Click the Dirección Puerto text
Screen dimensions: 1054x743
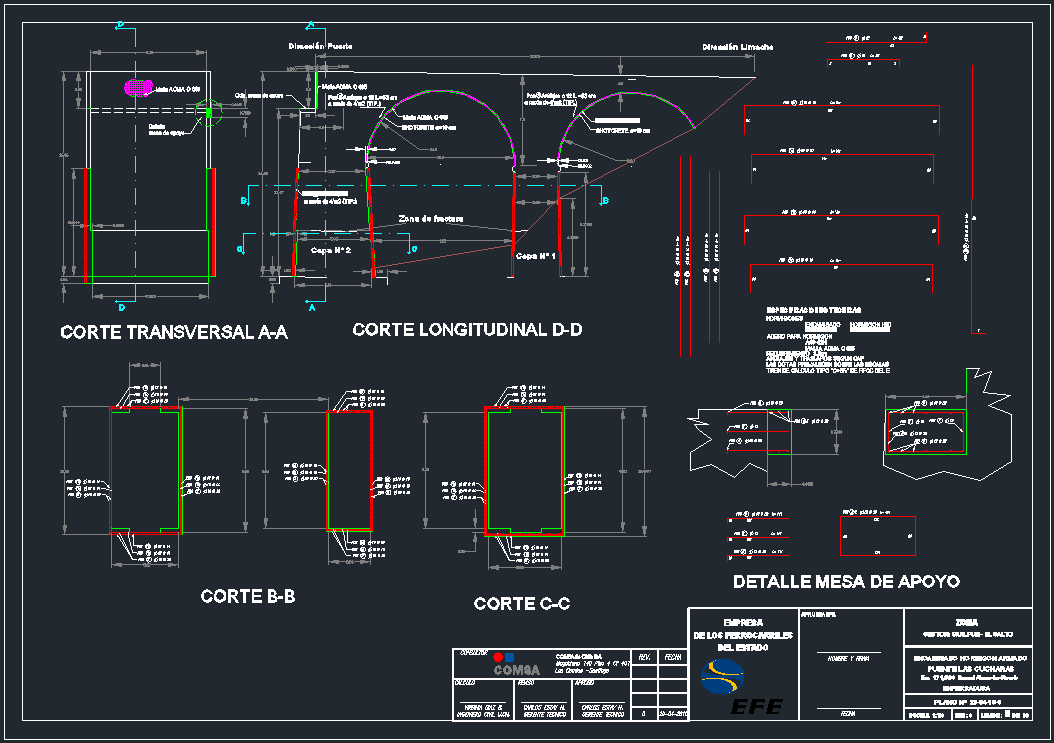click(320, 47)
